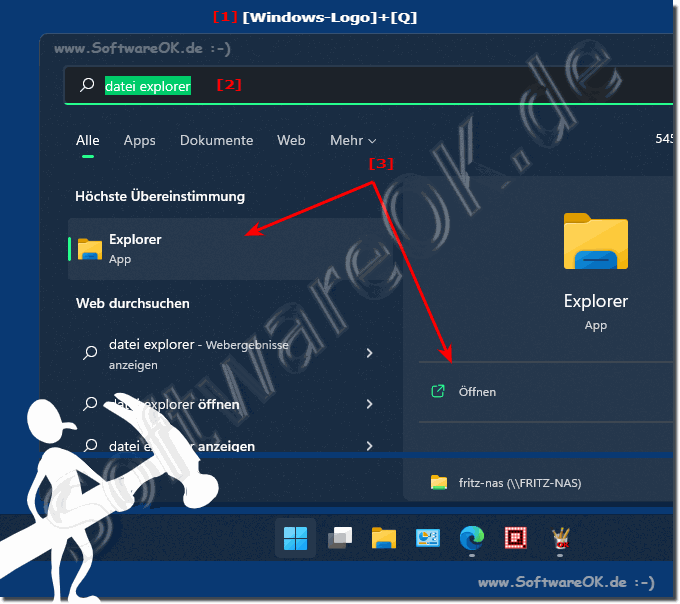Expand arrow for datei explorer öffnen

369,404
